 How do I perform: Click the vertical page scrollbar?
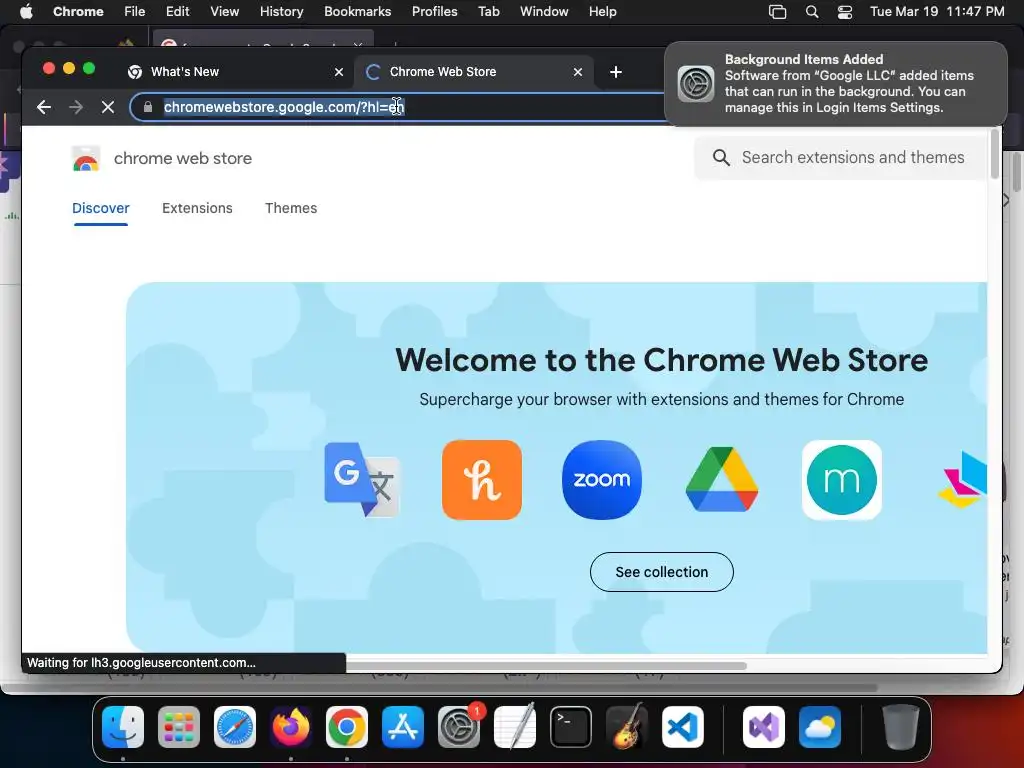(x=995, y=154)
